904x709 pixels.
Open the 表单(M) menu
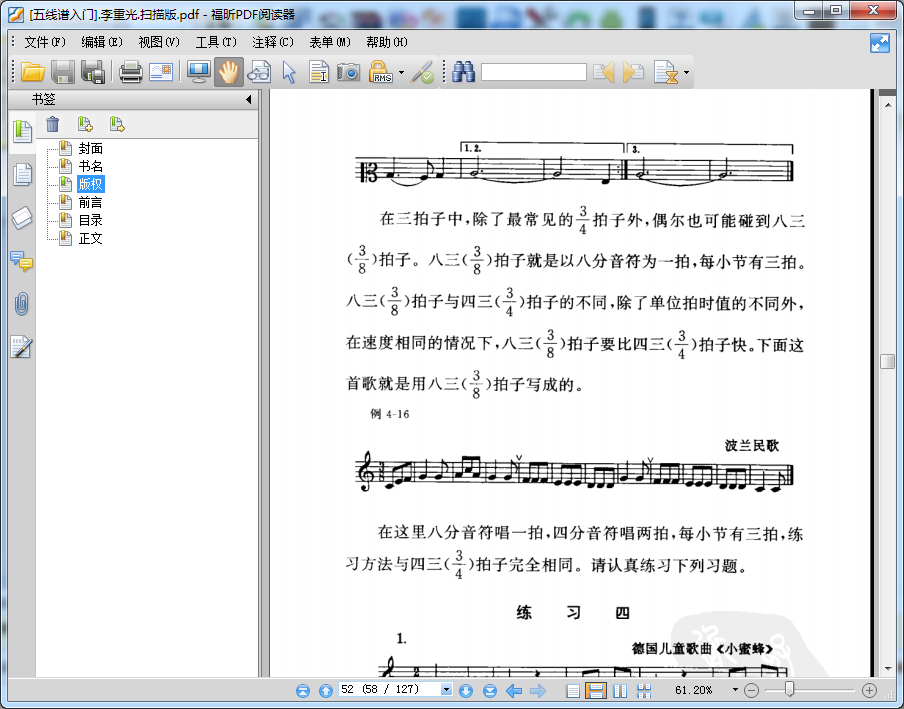click(330, 42)
